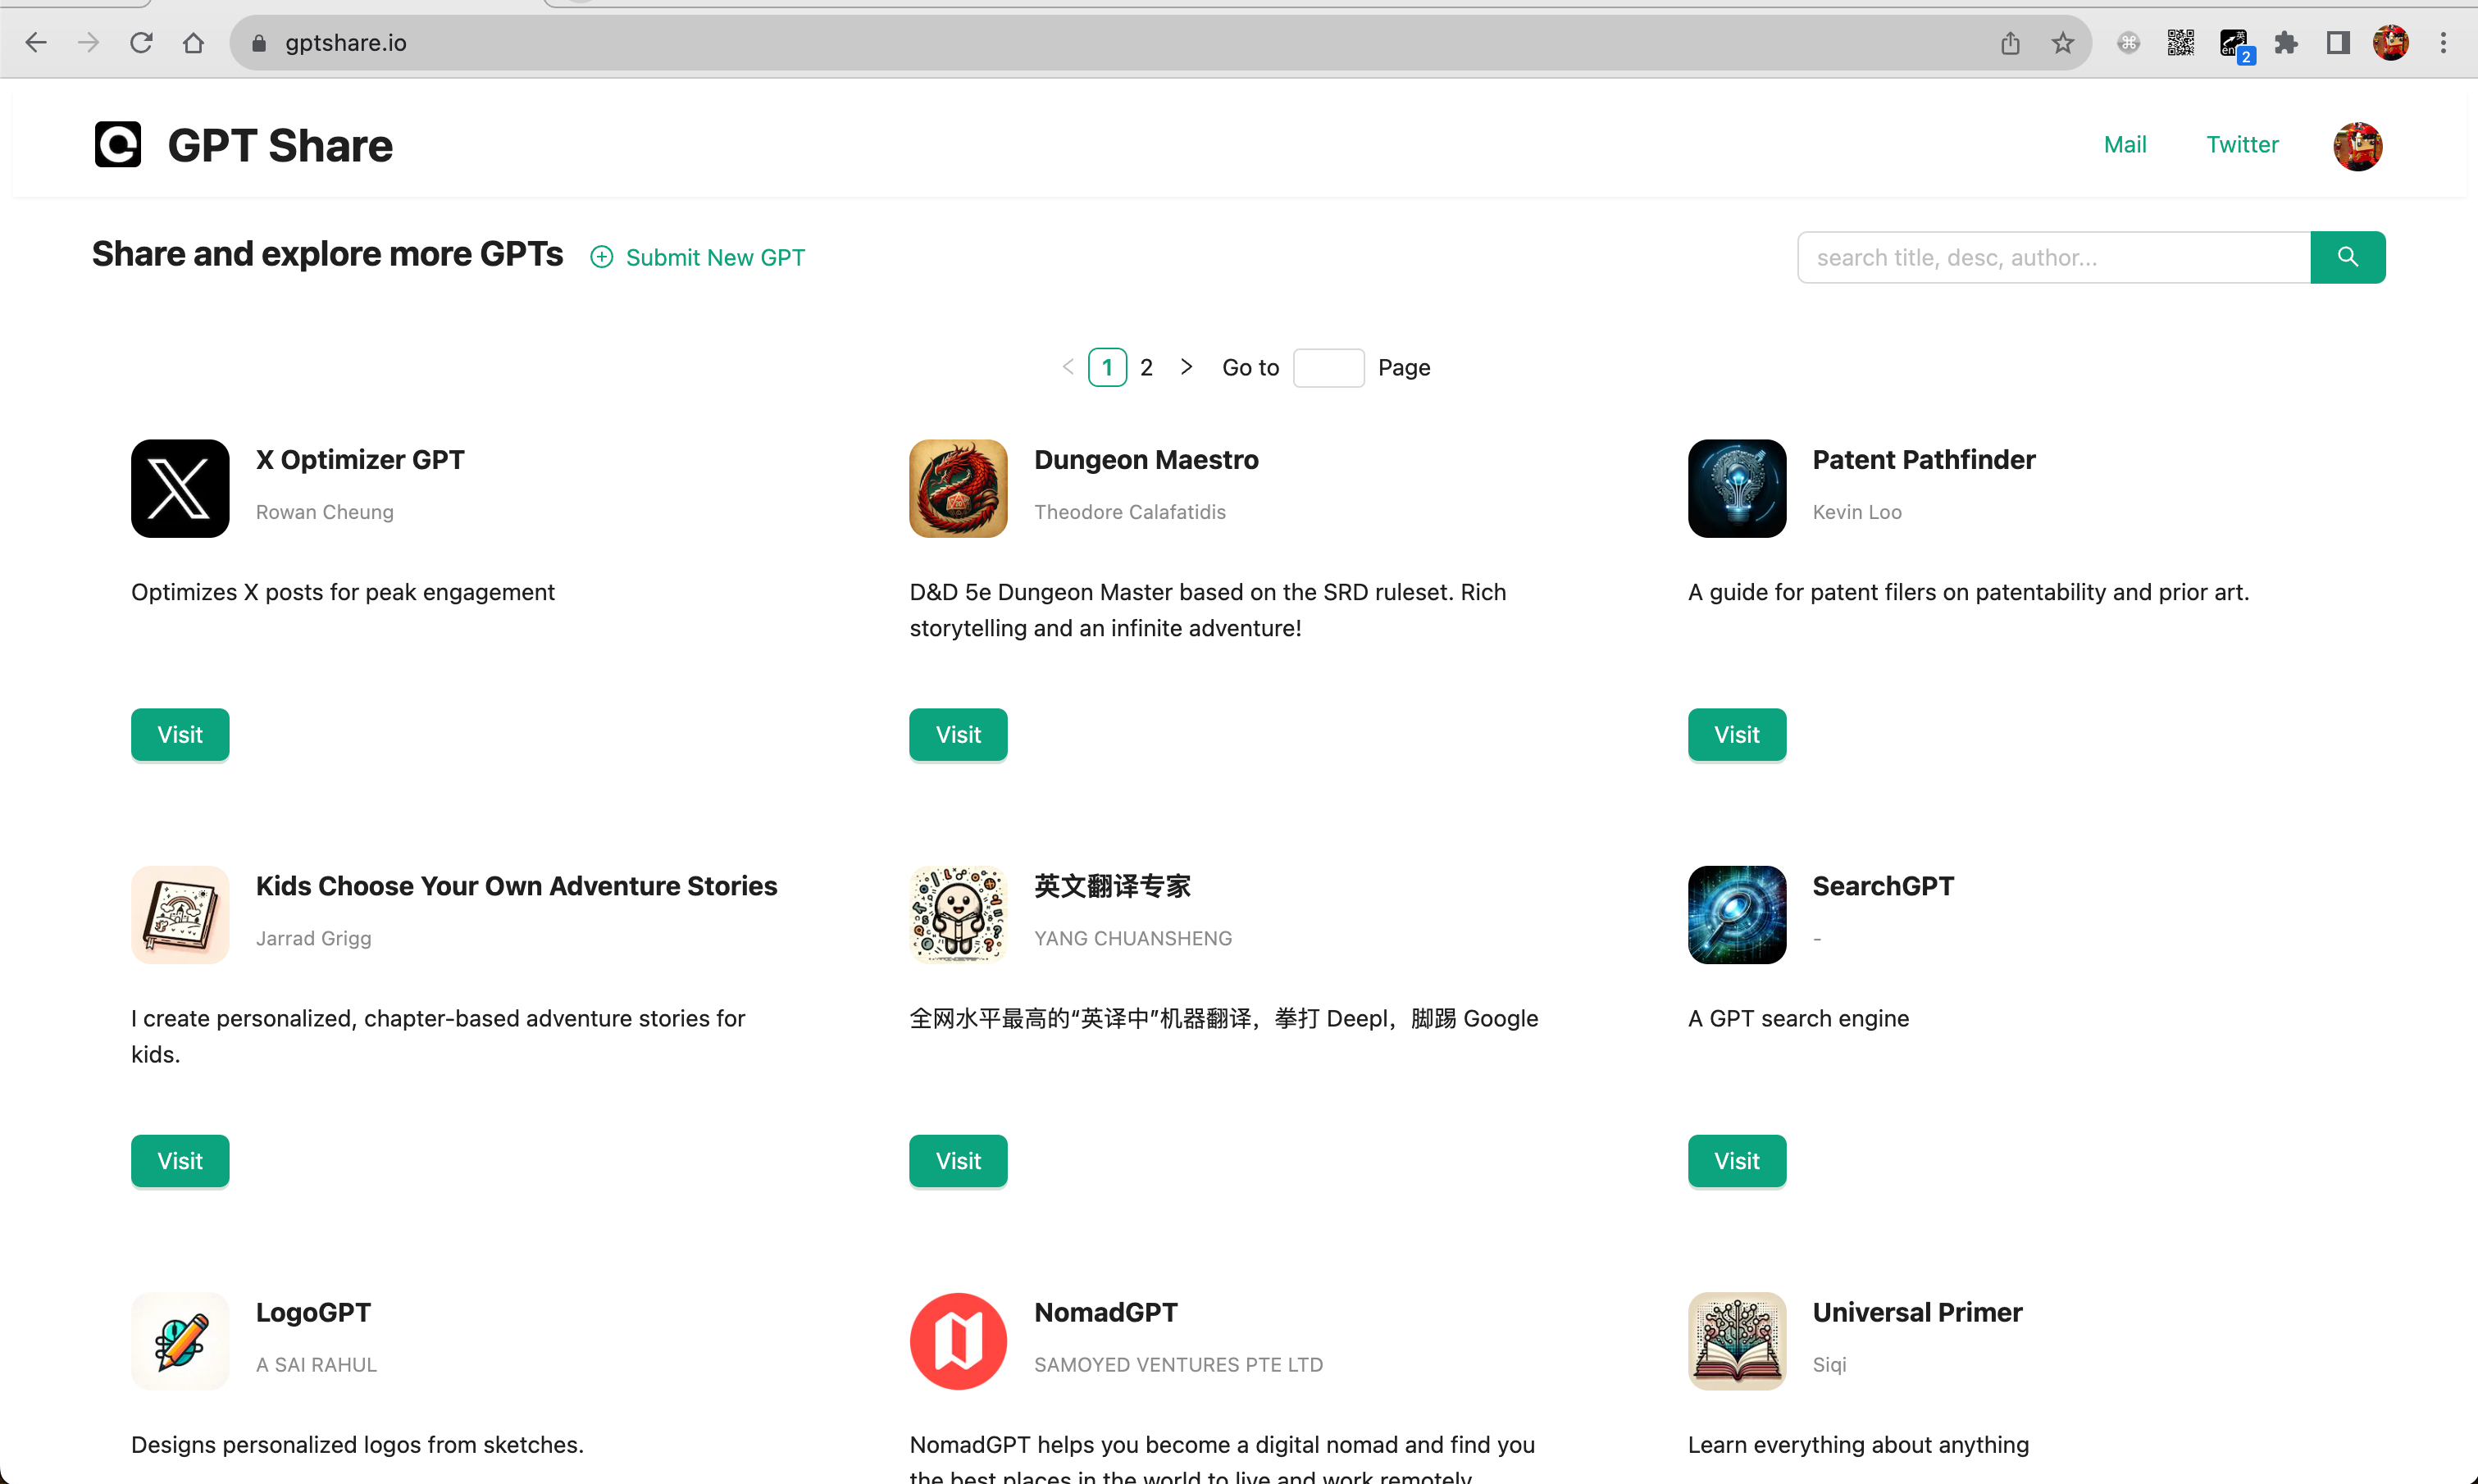
Task: Open the X Optimizer GPT icon
Action: (x=180, y=488)
